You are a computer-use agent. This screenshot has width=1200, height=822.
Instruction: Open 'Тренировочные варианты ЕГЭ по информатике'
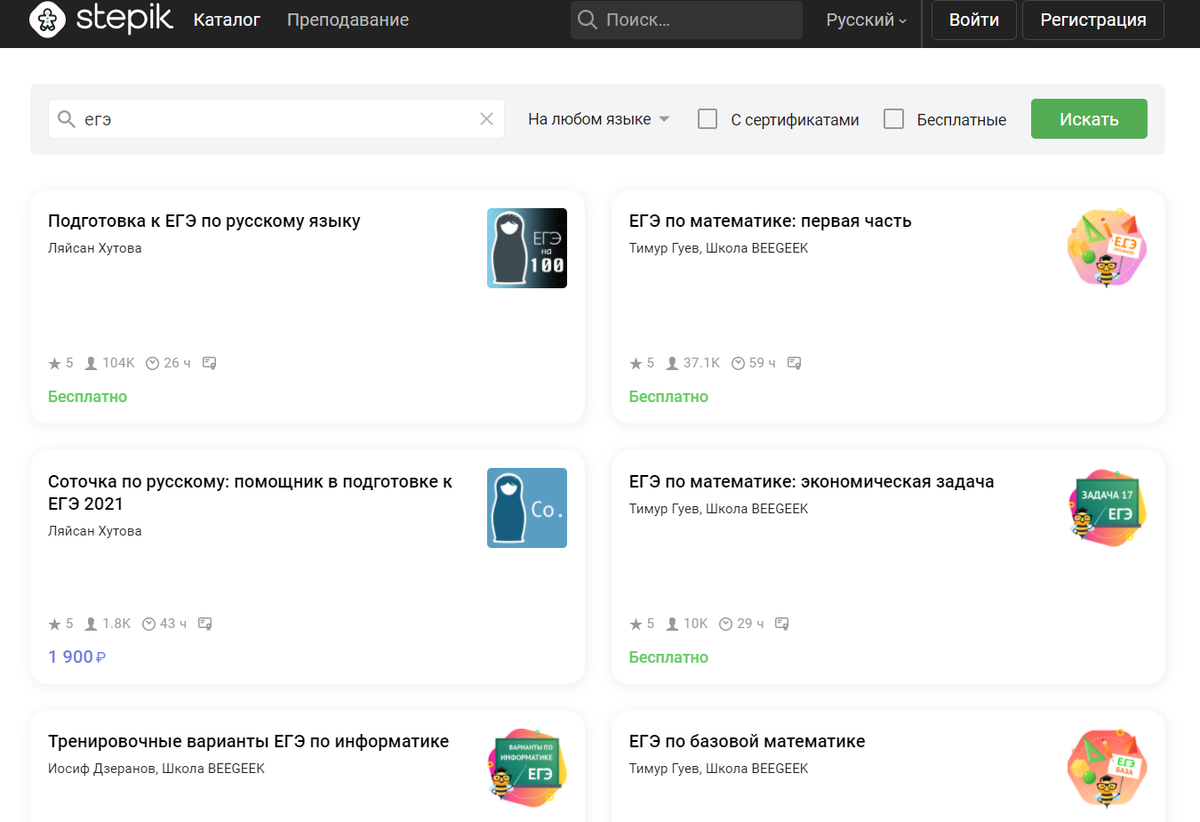(248, 742)
